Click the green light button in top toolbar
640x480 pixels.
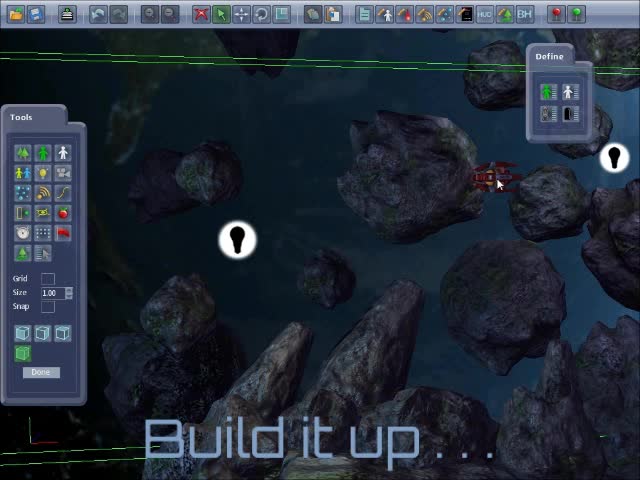577,14
